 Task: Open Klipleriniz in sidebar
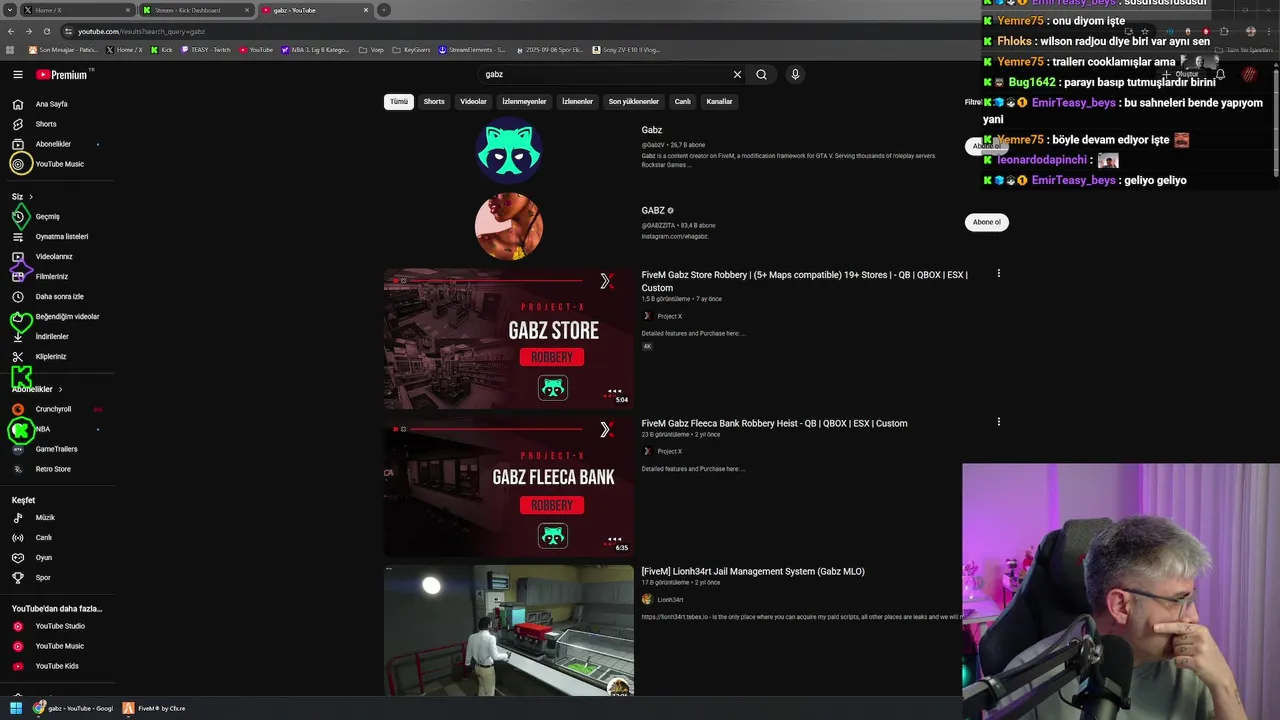tap(51, 357)
